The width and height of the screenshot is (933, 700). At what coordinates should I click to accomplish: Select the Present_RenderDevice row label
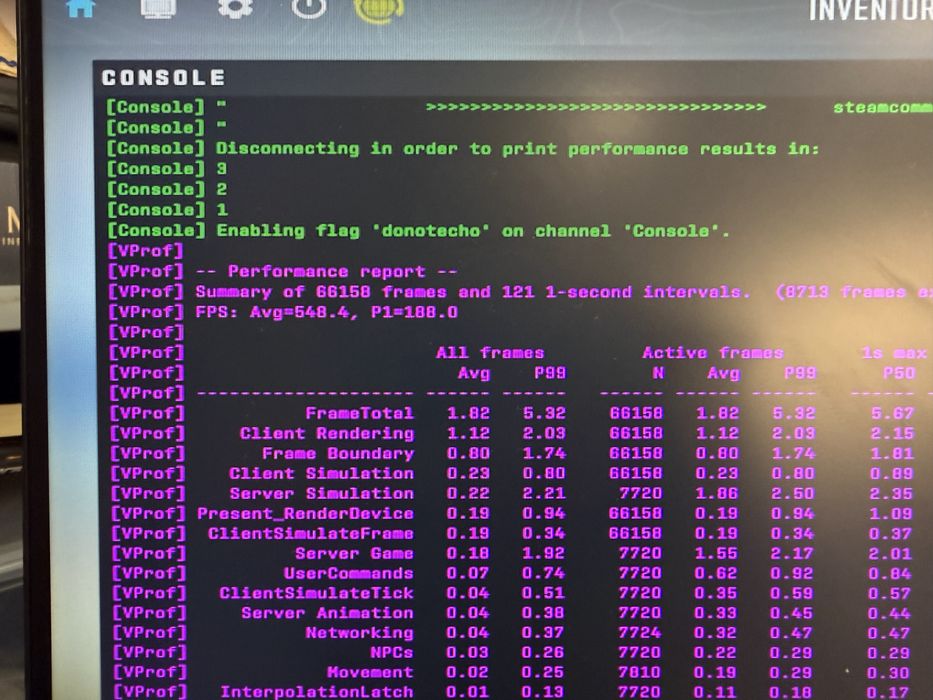[x=305, y=514]
